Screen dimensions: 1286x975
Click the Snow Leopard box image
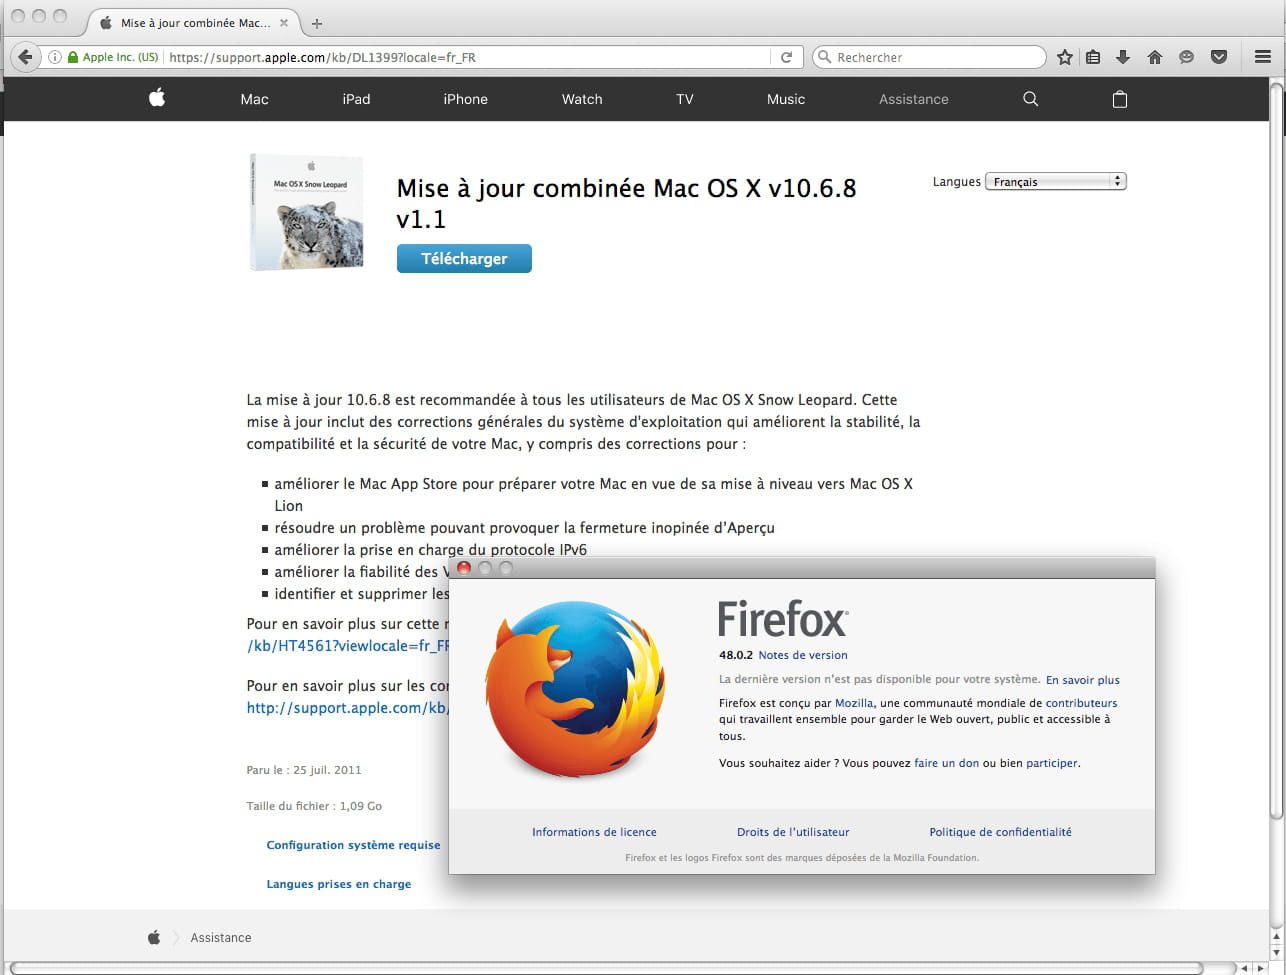pyautogui.click(x=306, y=212)
